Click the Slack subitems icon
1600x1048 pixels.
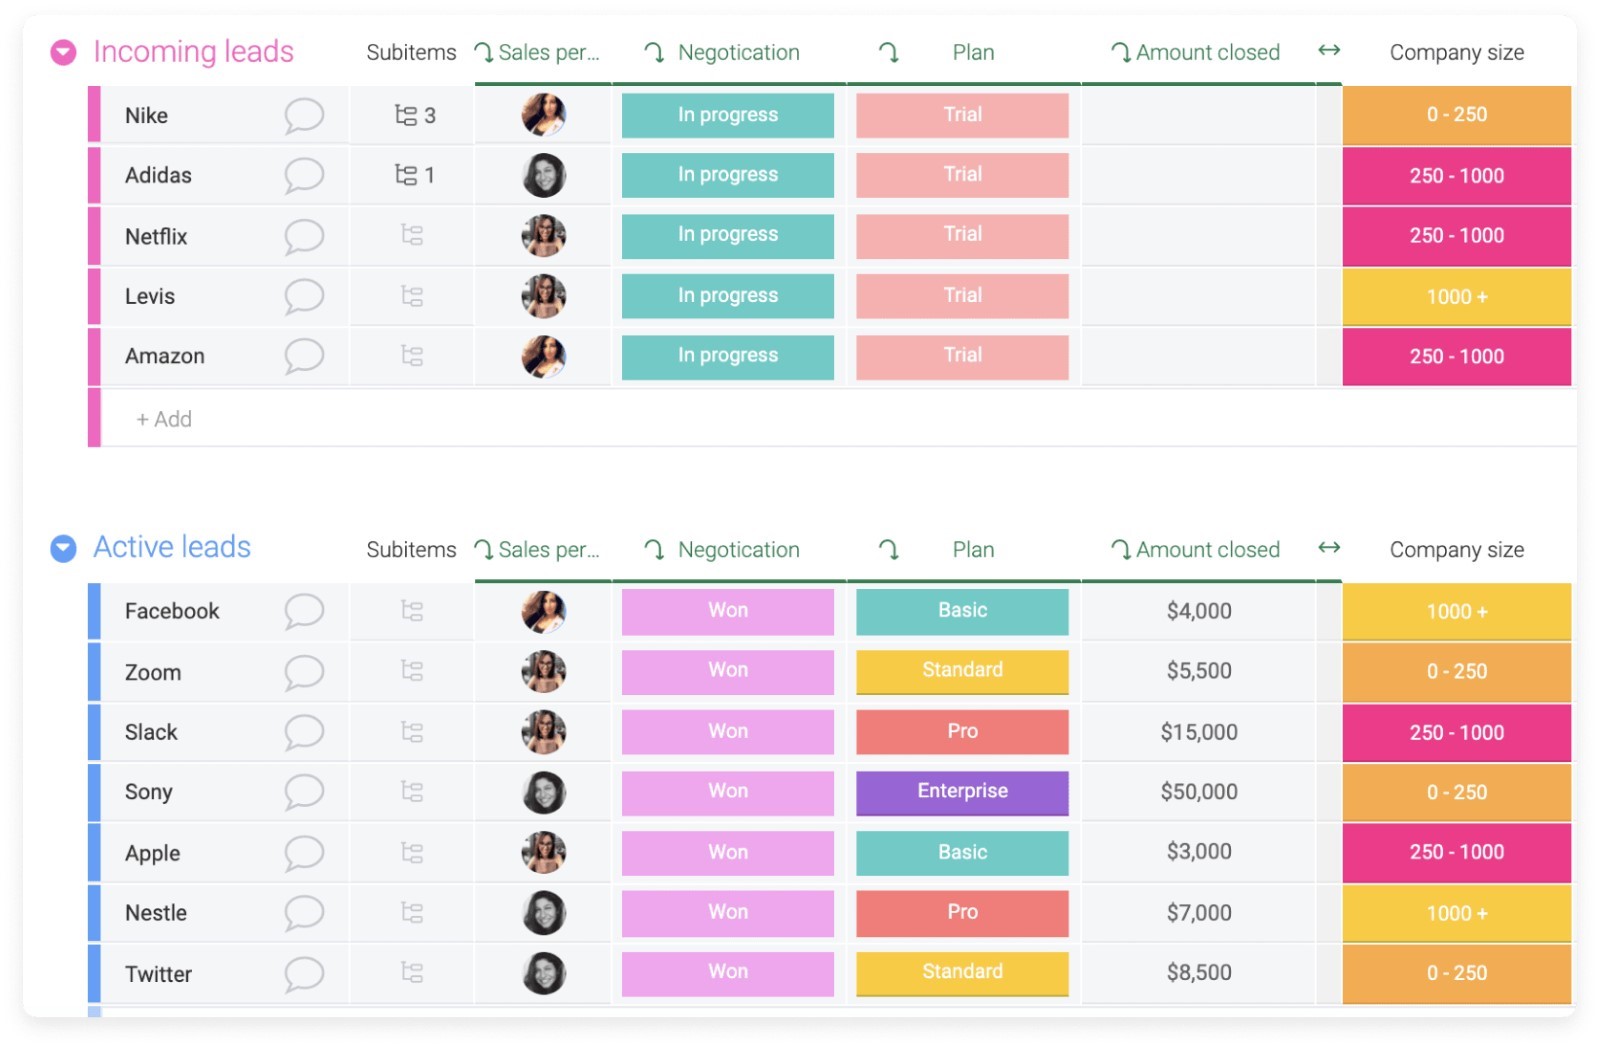point(412,732)
